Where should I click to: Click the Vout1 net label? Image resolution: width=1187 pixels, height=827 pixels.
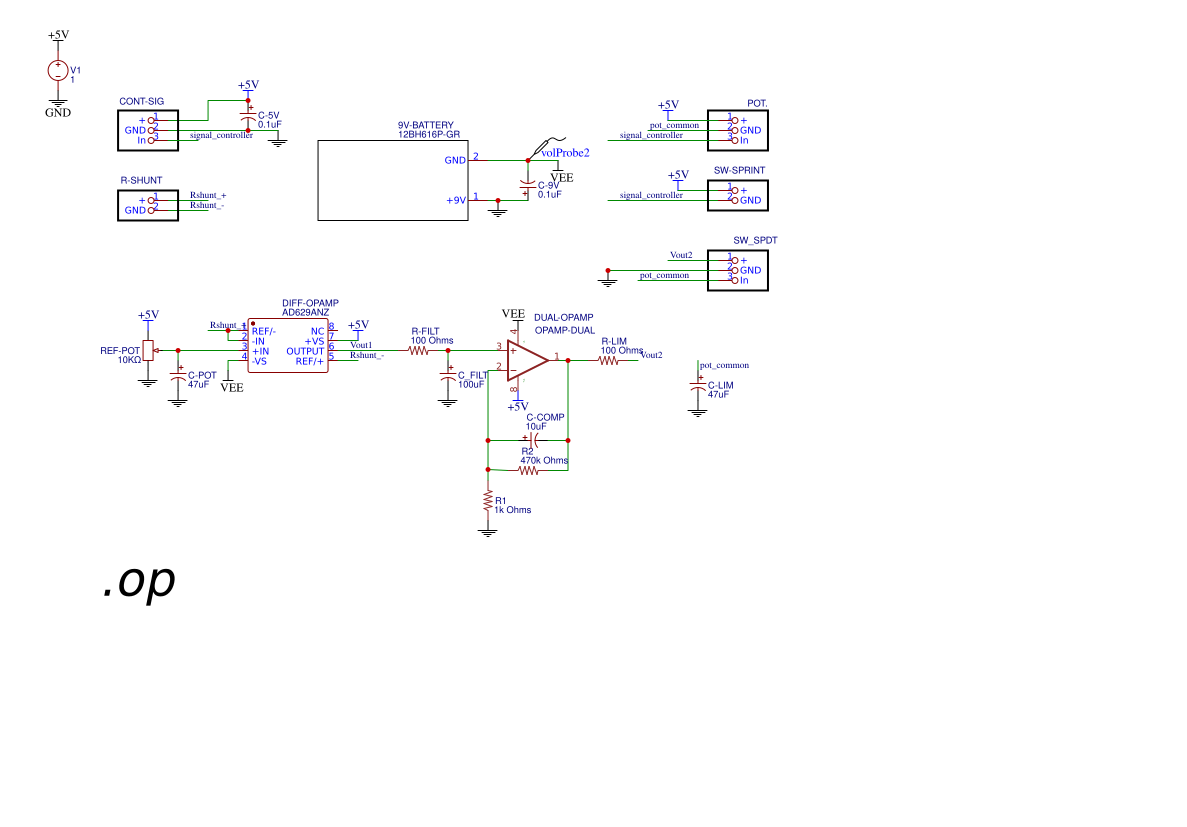[361, 345]
